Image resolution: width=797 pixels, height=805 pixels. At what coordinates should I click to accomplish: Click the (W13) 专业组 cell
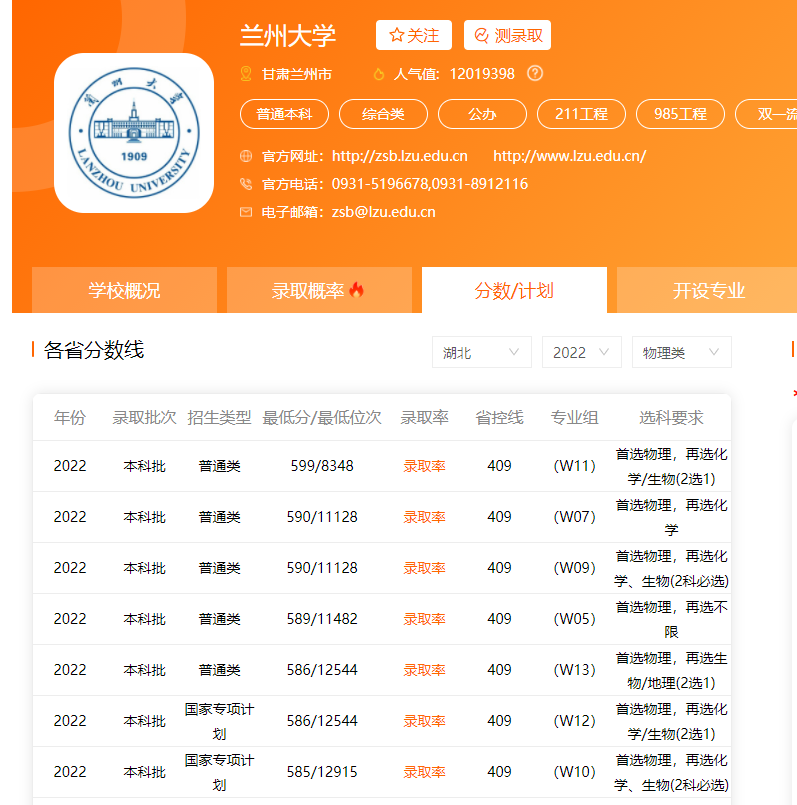point(575,670)
